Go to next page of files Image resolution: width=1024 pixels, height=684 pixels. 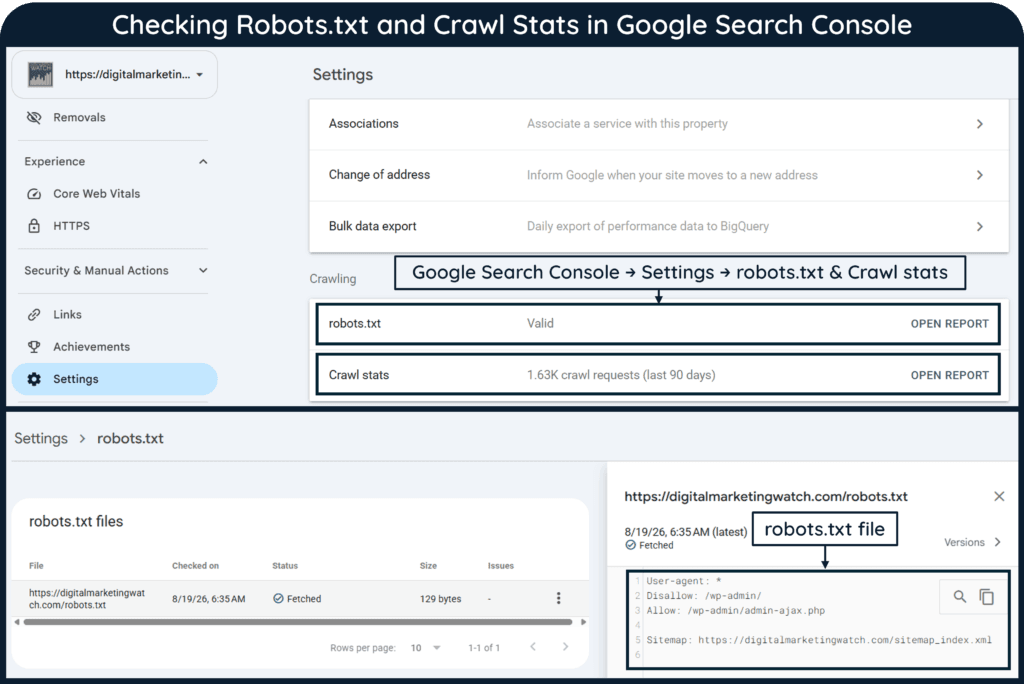[x=566, y=647]
